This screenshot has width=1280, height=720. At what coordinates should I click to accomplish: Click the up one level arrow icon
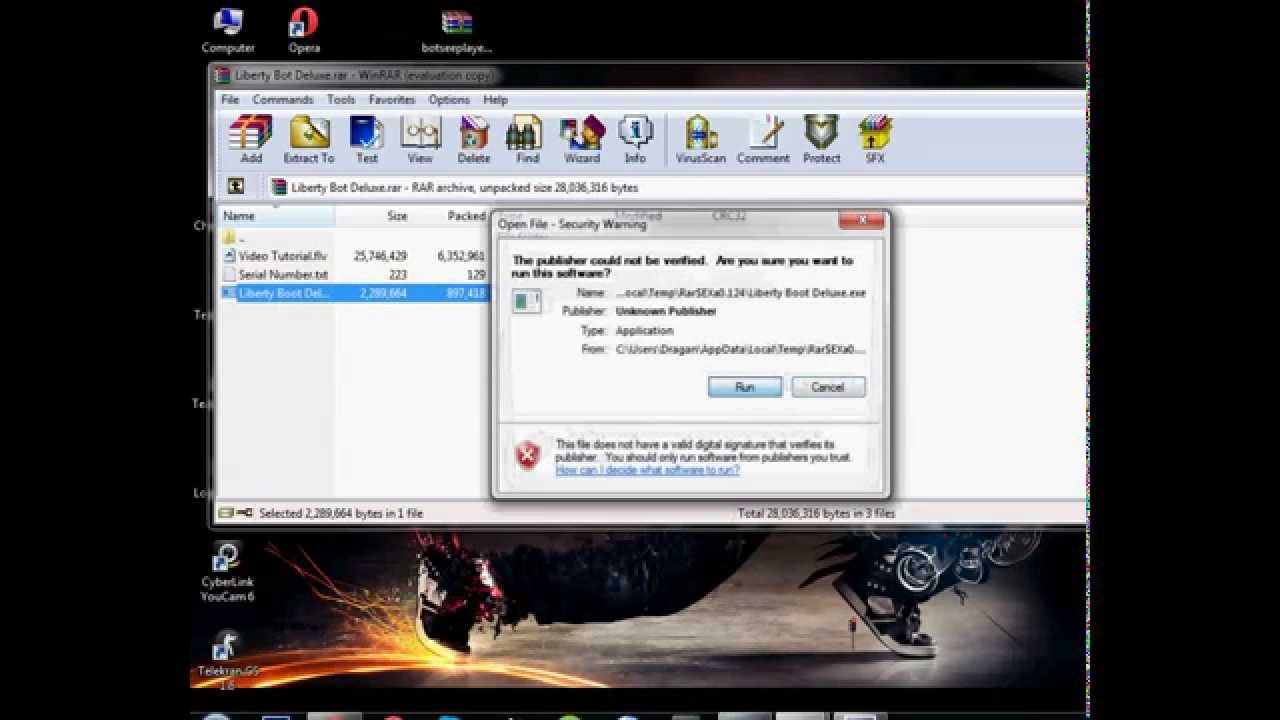(x=236, y=186)
